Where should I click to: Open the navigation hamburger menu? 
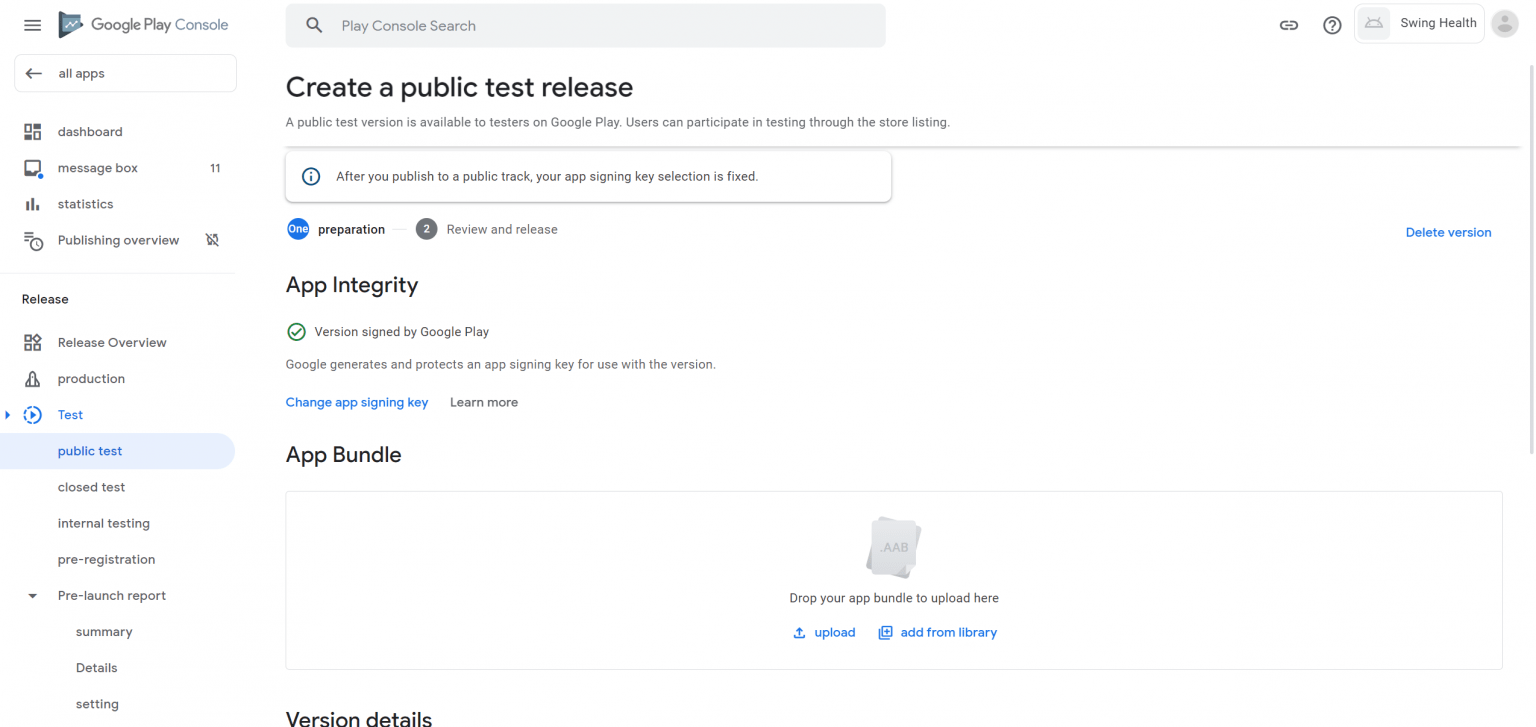click(x=32, y=25)
